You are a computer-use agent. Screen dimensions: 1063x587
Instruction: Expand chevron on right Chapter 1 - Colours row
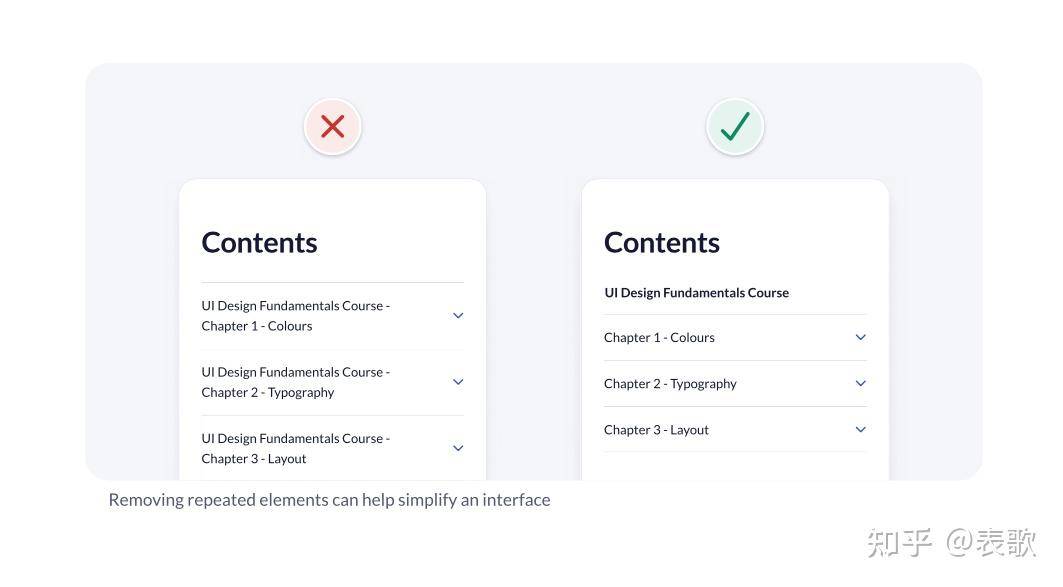pos(861,338)
